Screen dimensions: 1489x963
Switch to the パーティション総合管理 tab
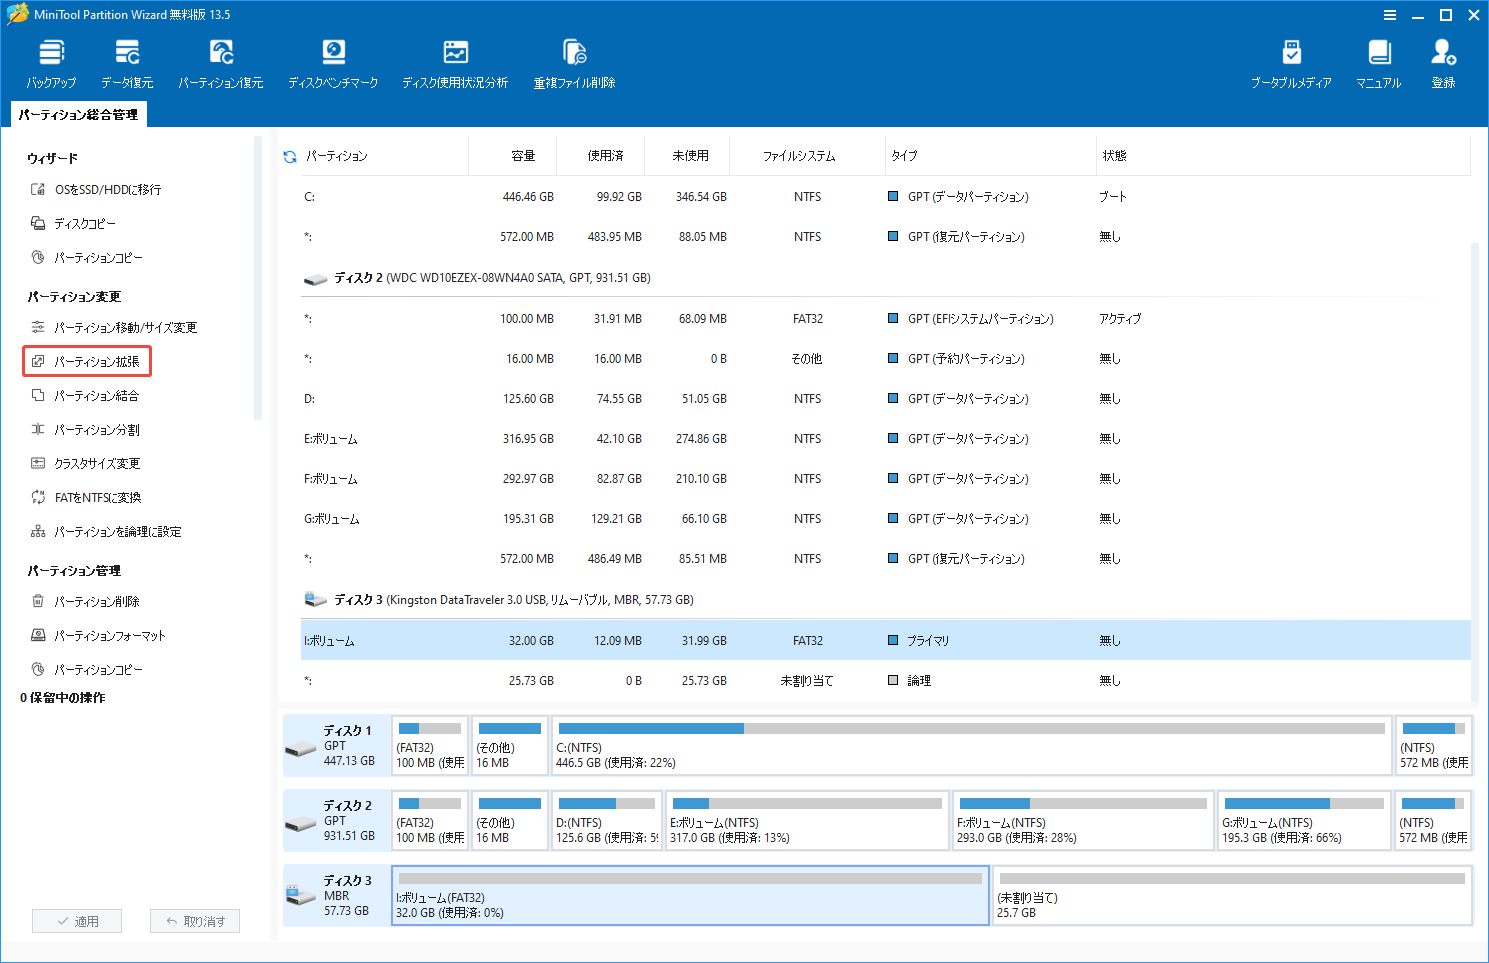click(x=76, y=114)
